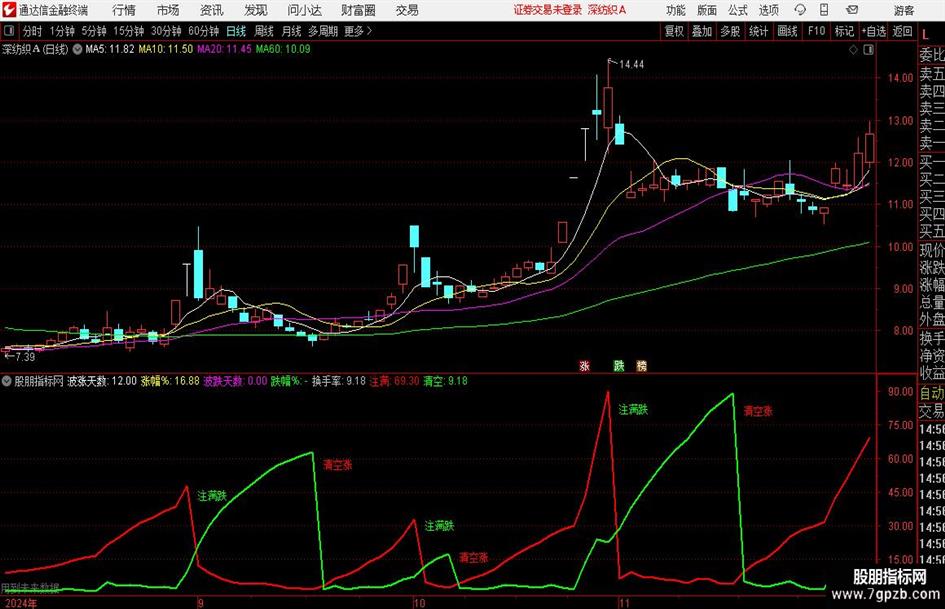This screenshot has width=945, height=609.
Task: Open the headset customer service icon
Action: click(800, 10)
